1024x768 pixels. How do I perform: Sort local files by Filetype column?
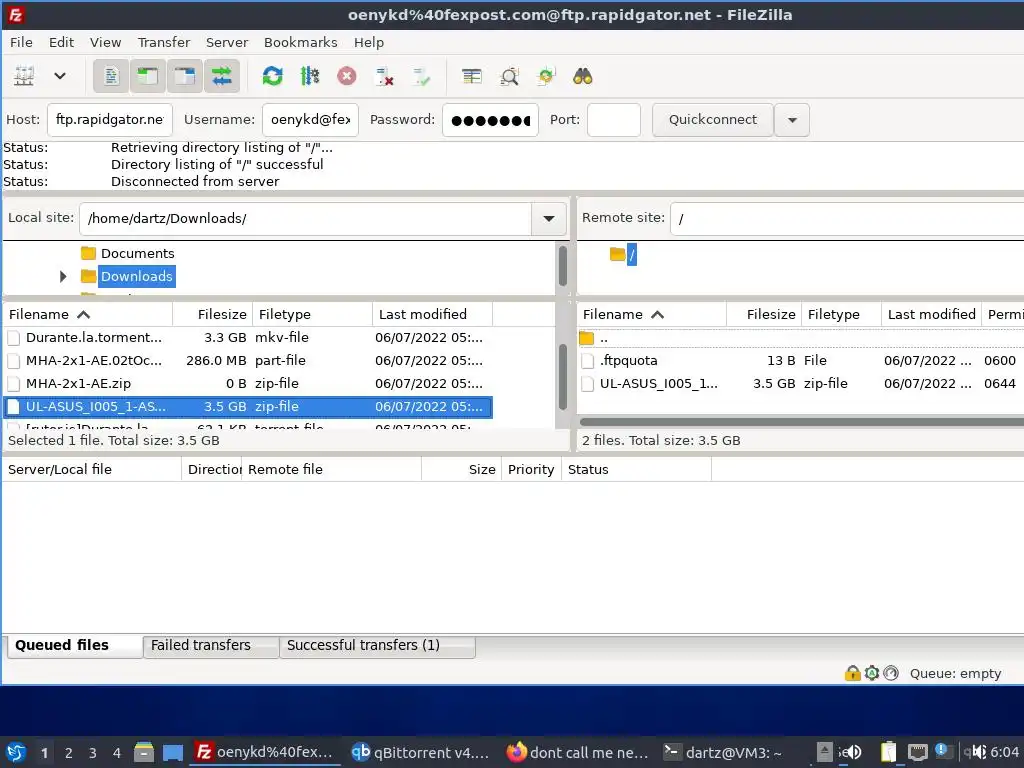tap(311, 315)
